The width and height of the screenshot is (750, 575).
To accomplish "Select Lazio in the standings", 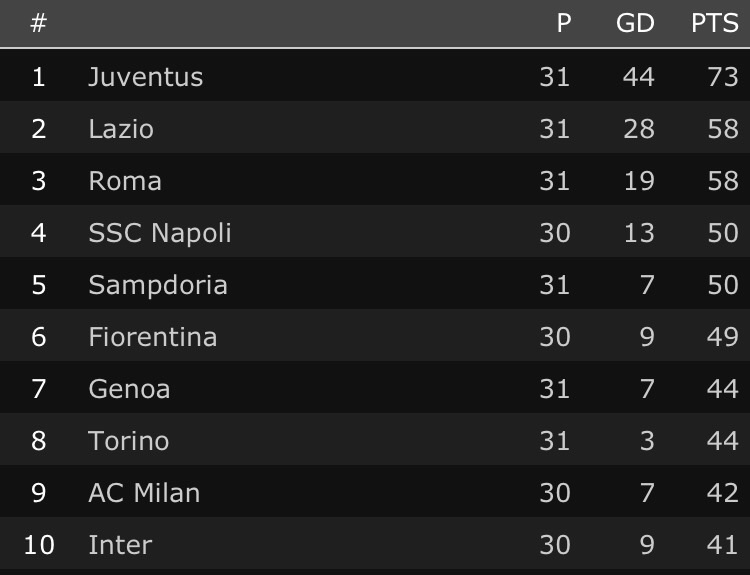I will coord(121,129).
